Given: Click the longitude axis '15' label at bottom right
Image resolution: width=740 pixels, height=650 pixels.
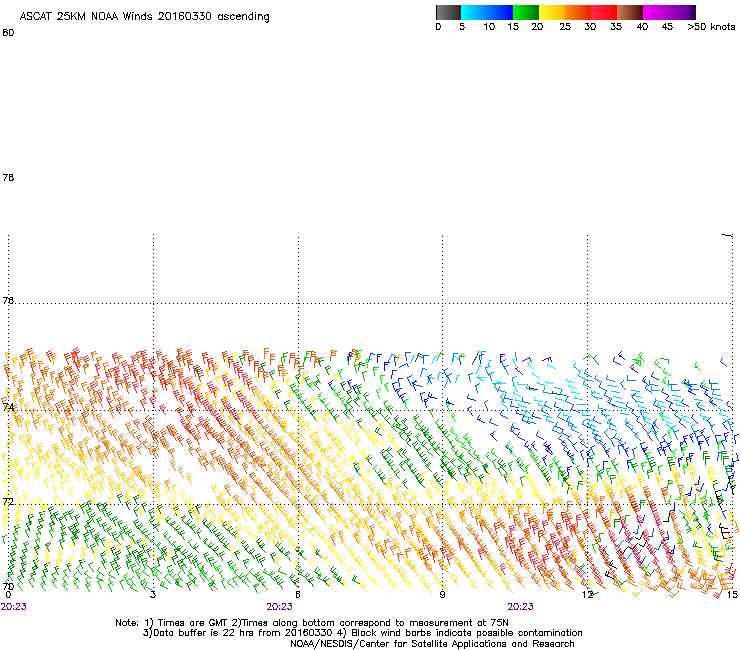Looking at the screenshot, I should tap(732, 595).
